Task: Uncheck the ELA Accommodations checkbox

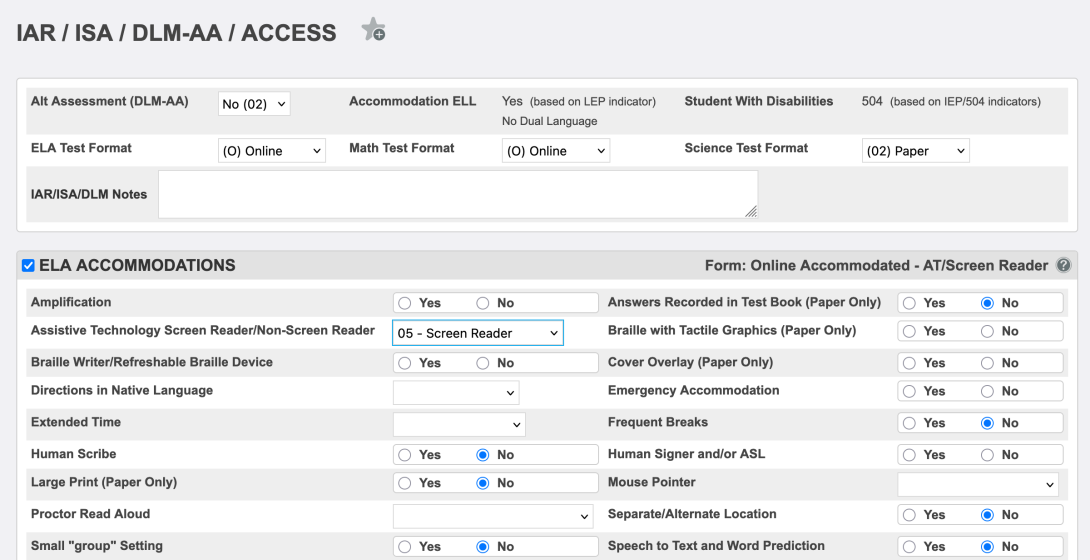Action: pos(28,266)
